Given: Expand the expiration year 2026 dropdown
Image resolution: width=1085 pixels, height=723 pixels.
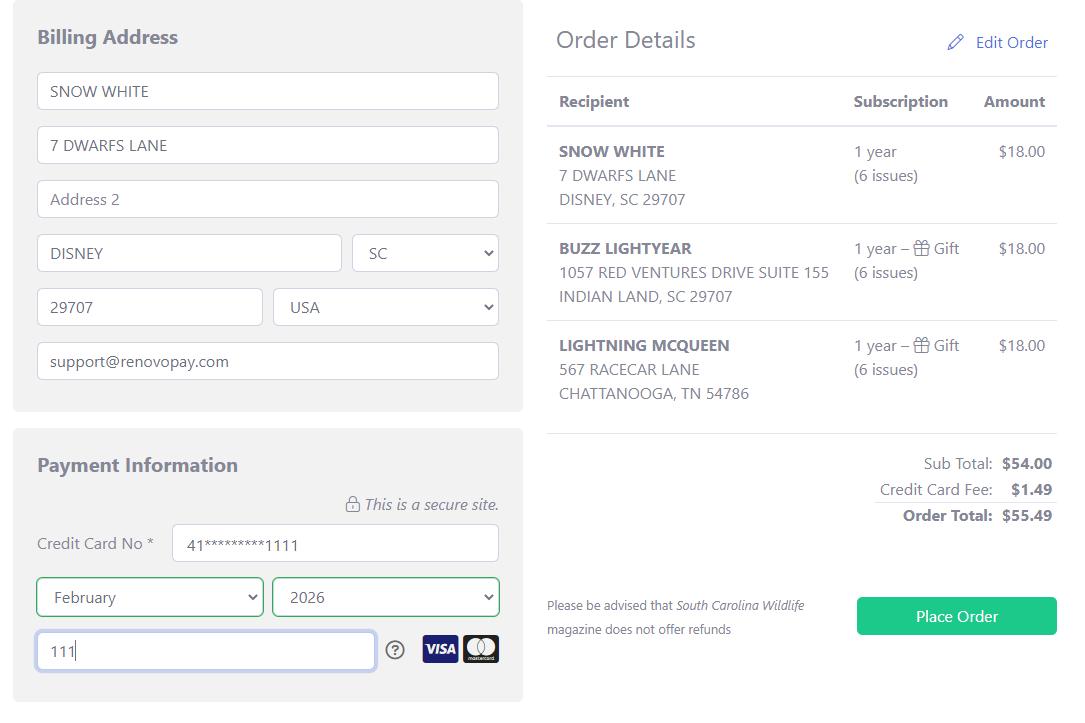Looking at the screenshot, I should [385, 597].
